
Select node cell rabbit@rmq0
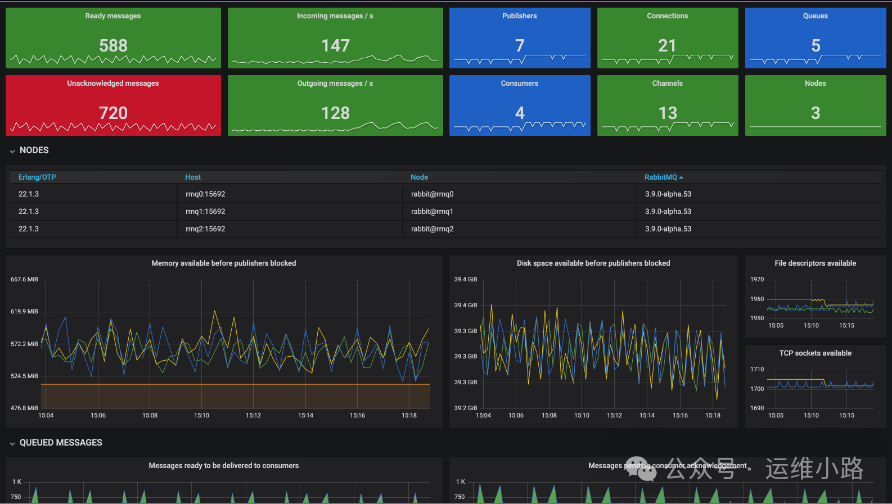click(432, 195)
